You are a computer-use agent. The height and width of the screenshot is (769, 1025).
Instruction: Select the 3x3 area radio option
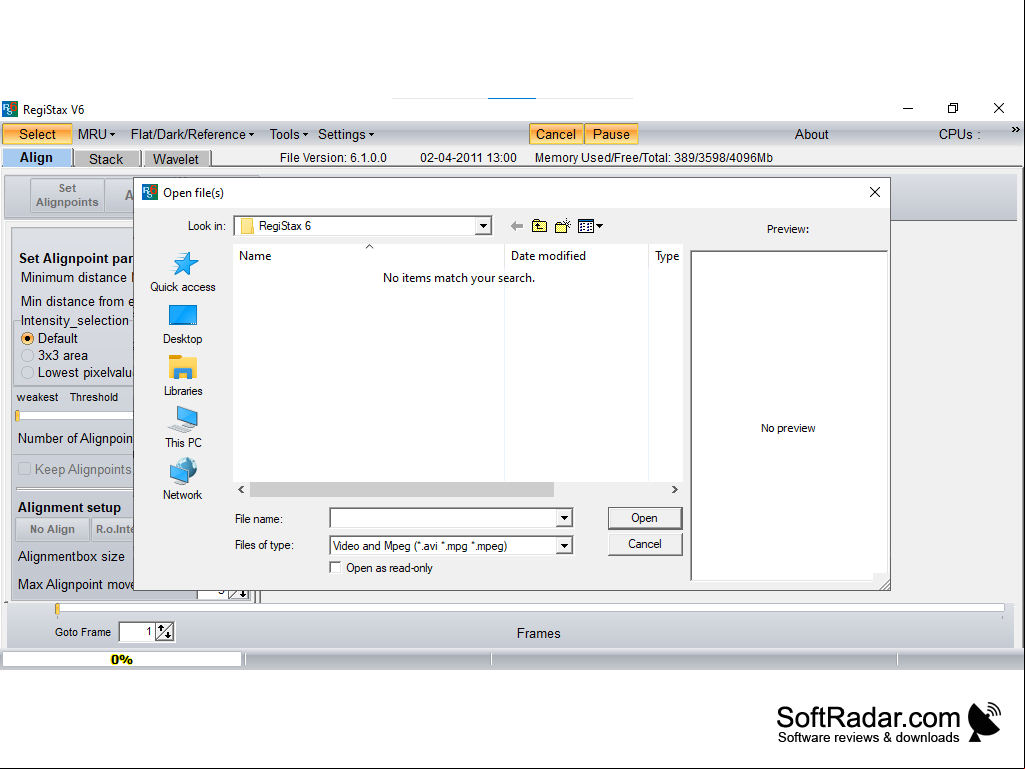(x=27, y=356)
